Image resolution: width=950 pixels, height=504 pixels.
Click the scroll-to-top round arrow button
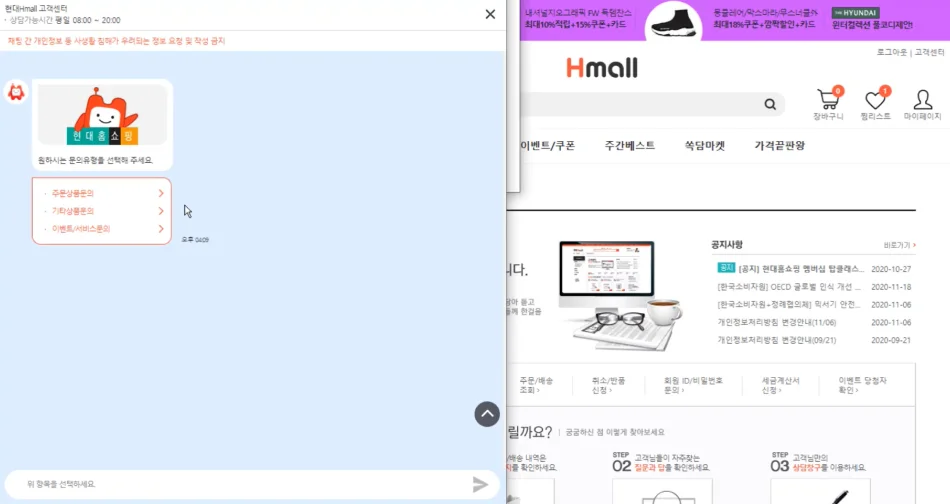tap(487, 414)
